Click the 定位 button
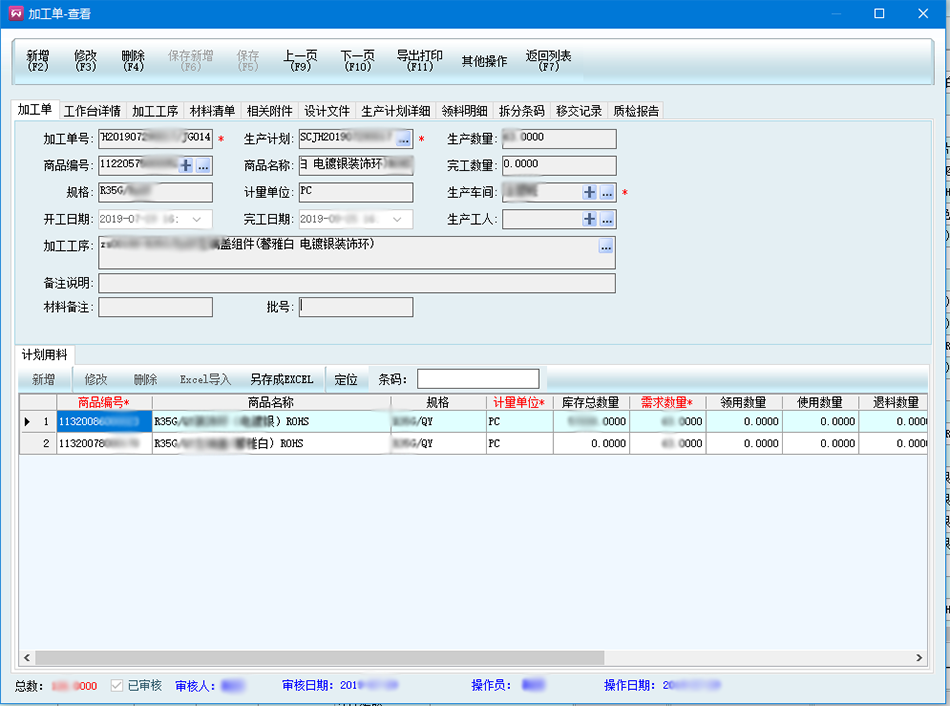Screen dimensions: 950x706 coord(346,379)
